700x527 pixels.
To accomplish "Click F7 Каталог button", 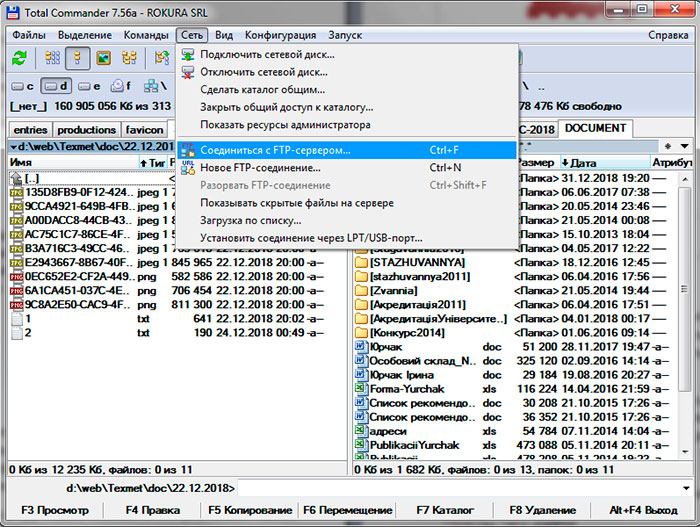I will (x=445, y=510).
